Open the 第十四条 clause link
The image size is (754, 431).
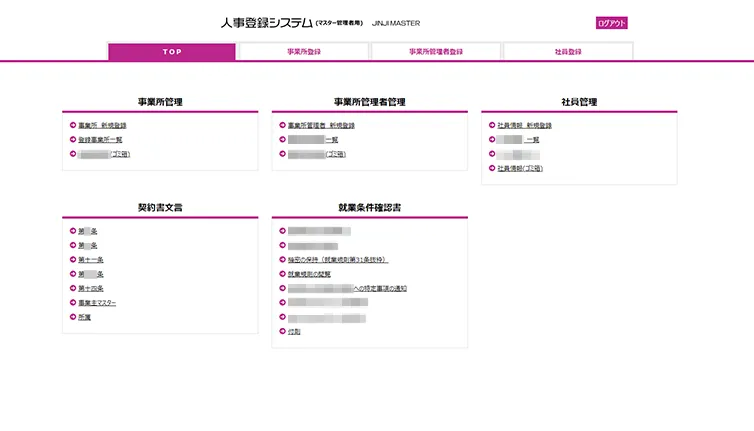(91, 289)
